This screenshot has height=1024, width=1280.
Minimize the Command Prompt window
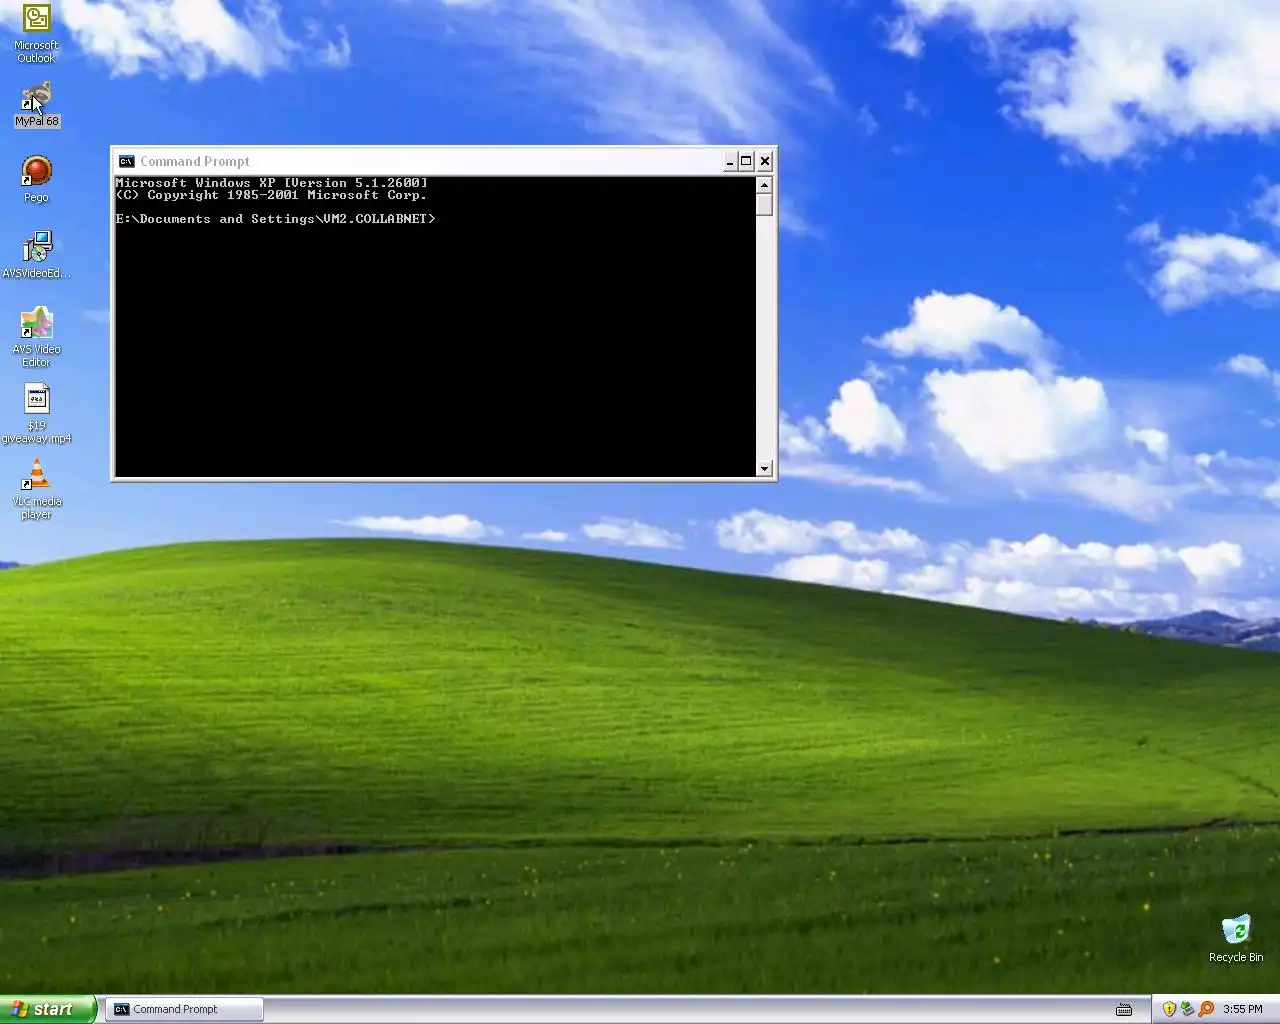(x=730, y=161)
